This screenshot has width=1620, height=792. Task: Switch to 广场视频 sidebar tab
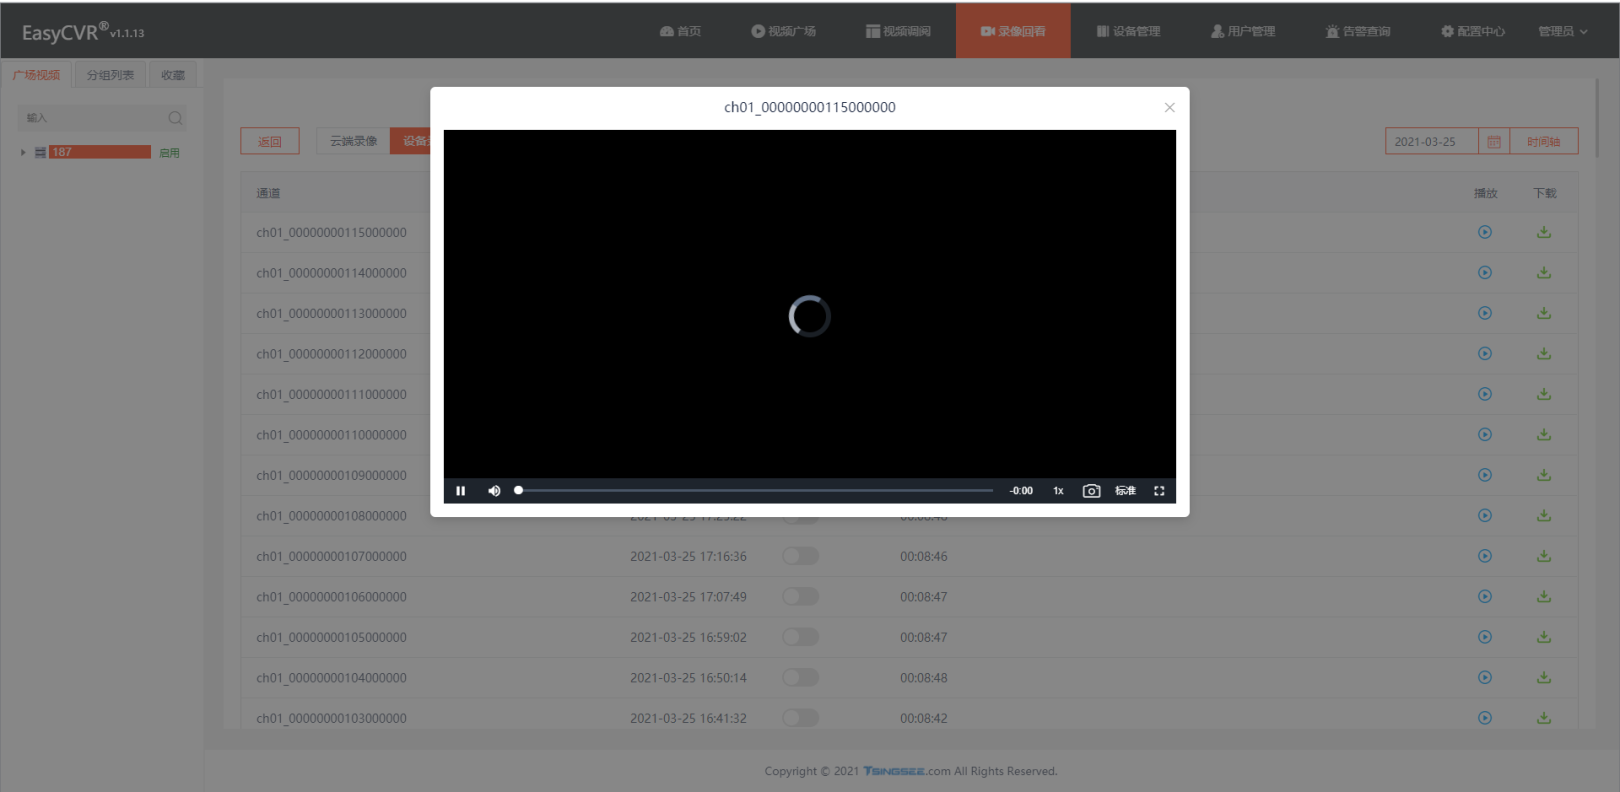pyautogui.click(x=36, y=75)
